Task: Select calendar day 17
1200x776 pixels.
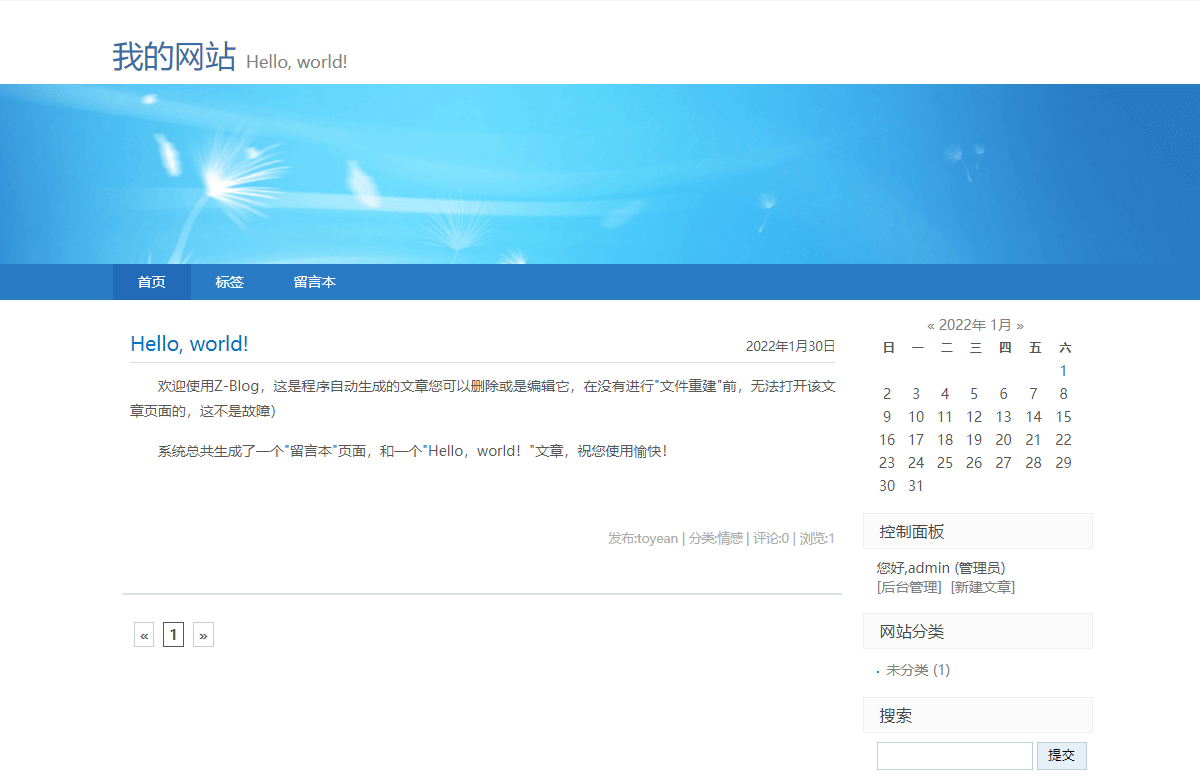Action: point(916,440)
